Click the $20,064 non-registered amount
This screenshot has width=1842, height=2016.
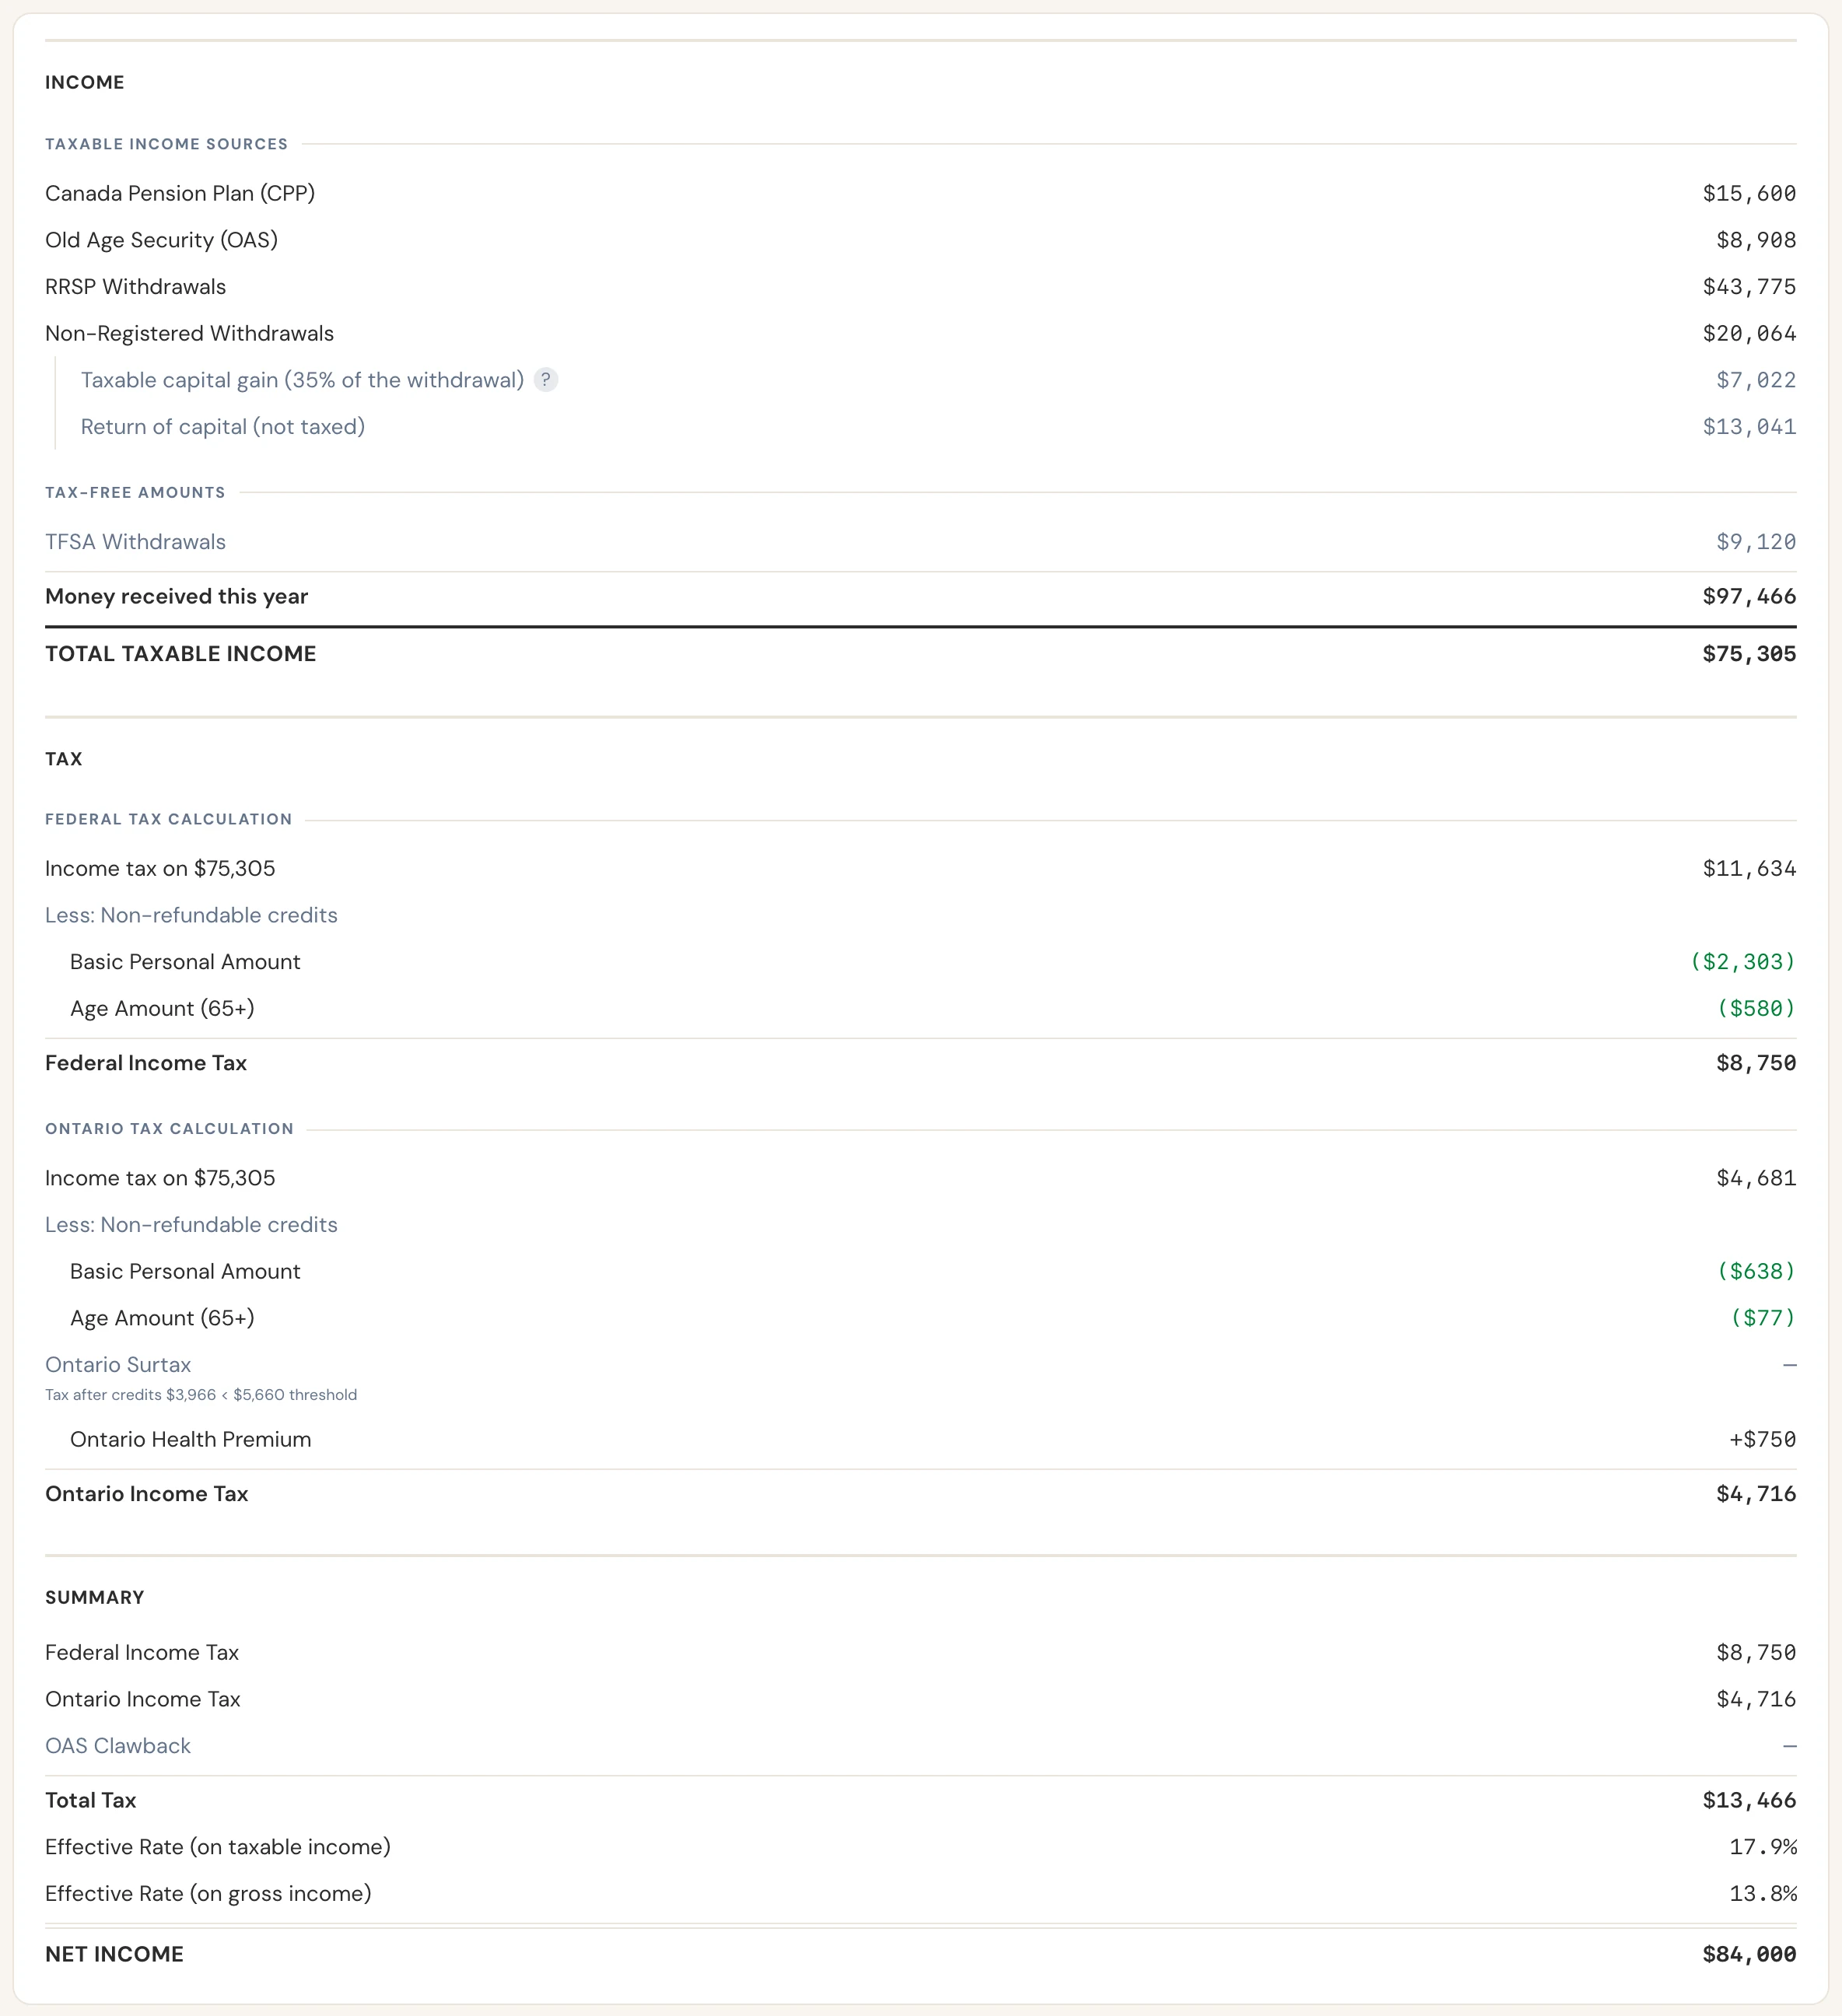click(x=1749, y=333)
